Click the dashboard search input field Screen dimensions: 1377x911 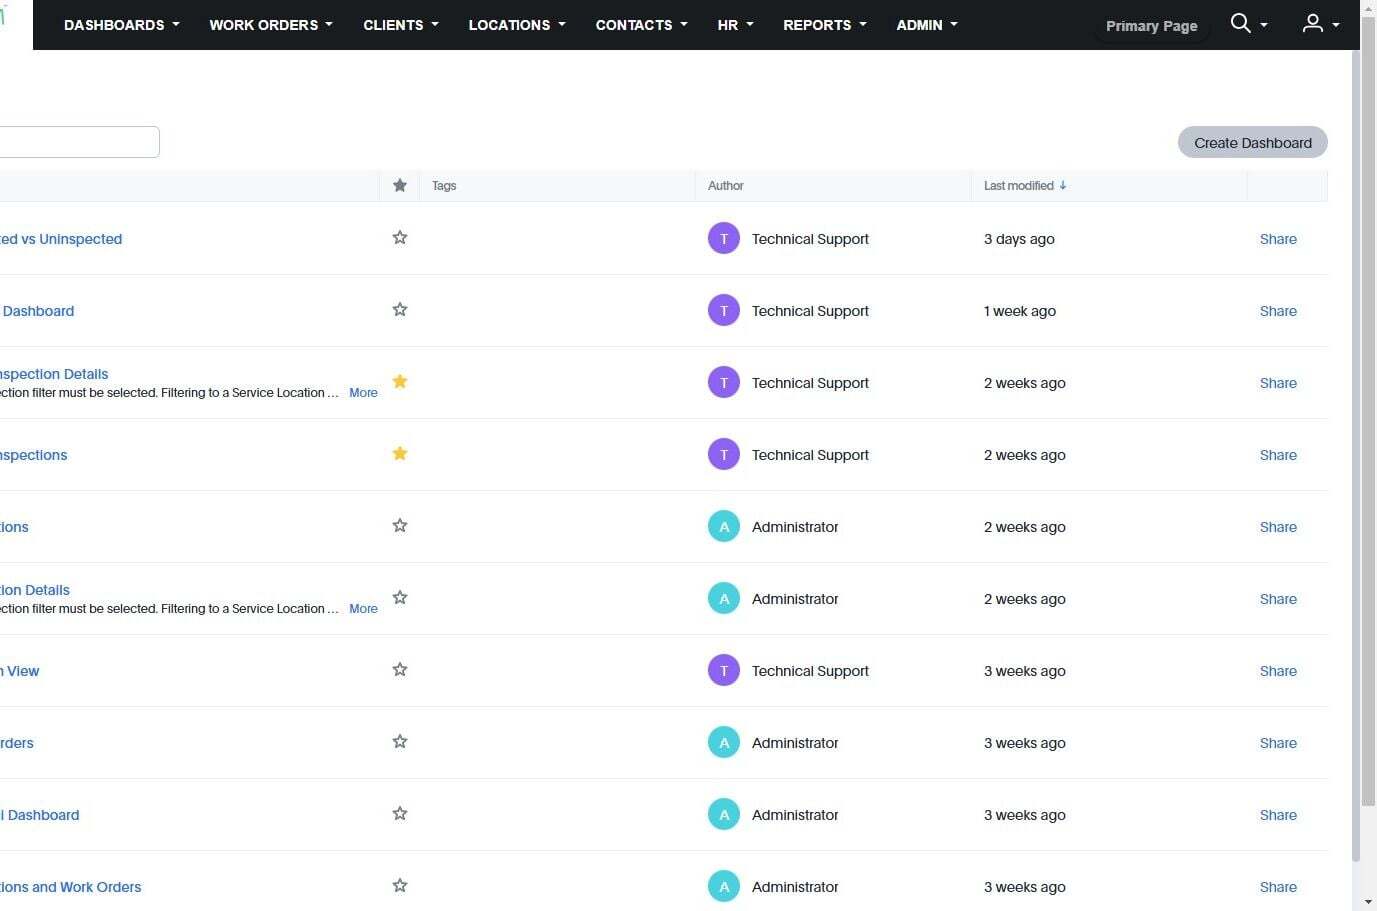[79, 142]
